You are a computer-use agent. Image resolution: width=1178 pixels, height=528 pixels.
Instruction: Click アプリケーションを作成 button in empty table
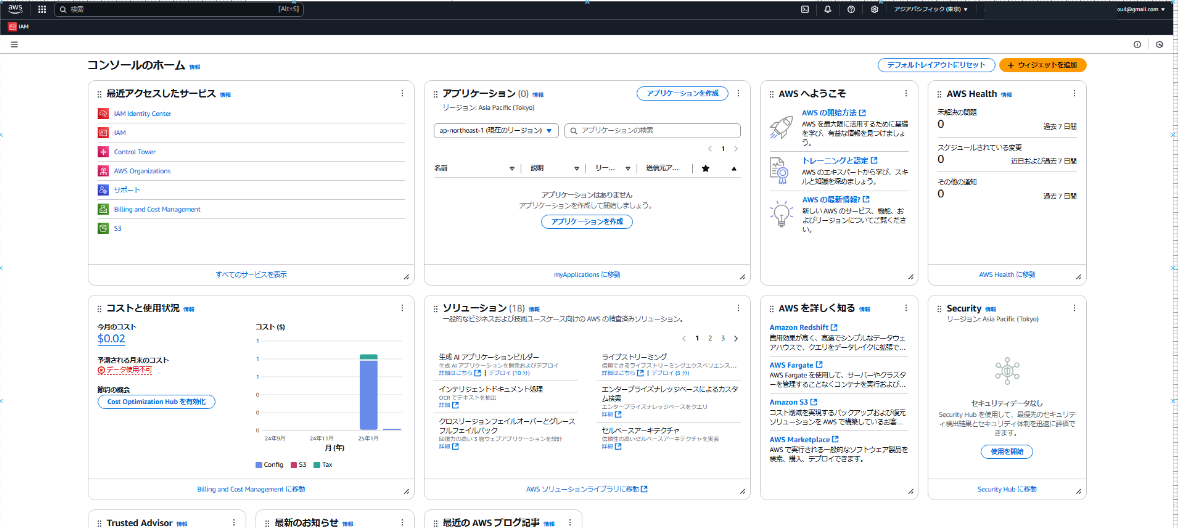pos(587,222)
